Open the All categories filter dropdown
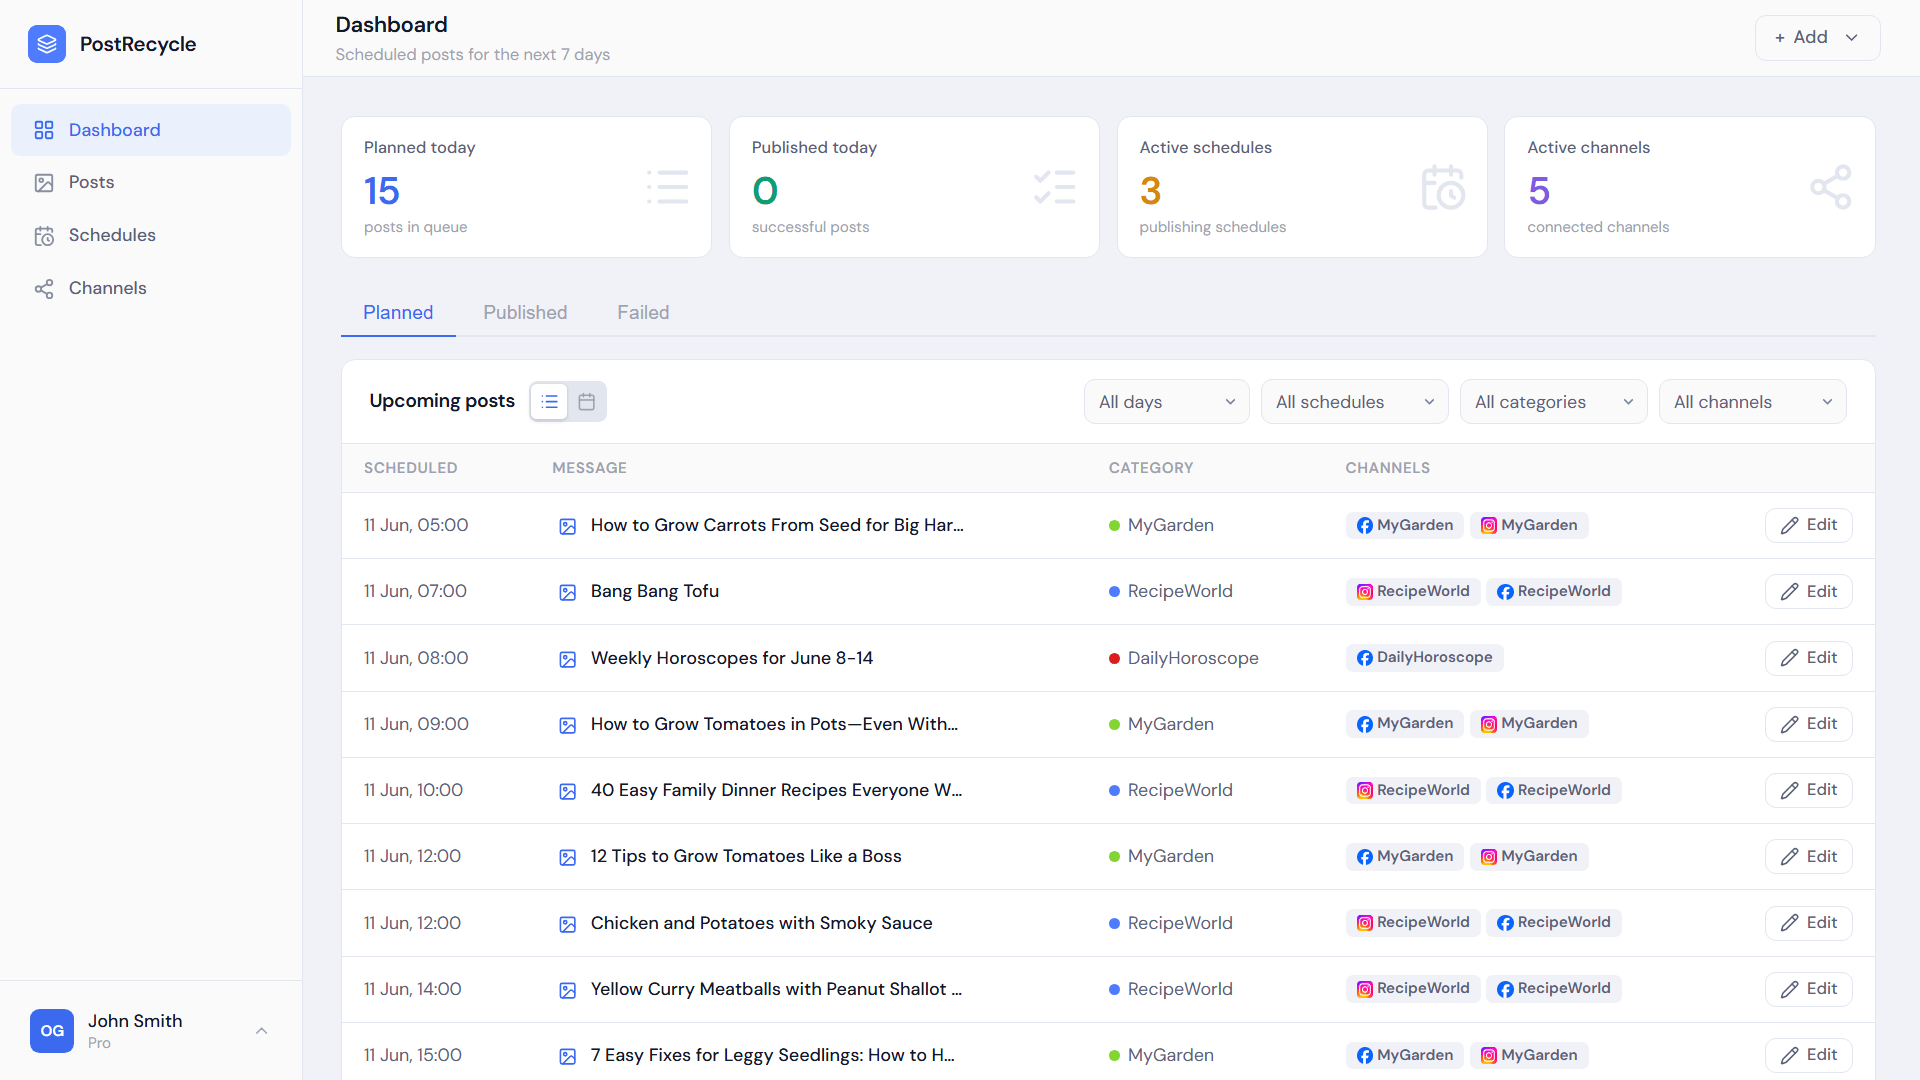1920x1080 pixels. click(x=1554, y=401)
